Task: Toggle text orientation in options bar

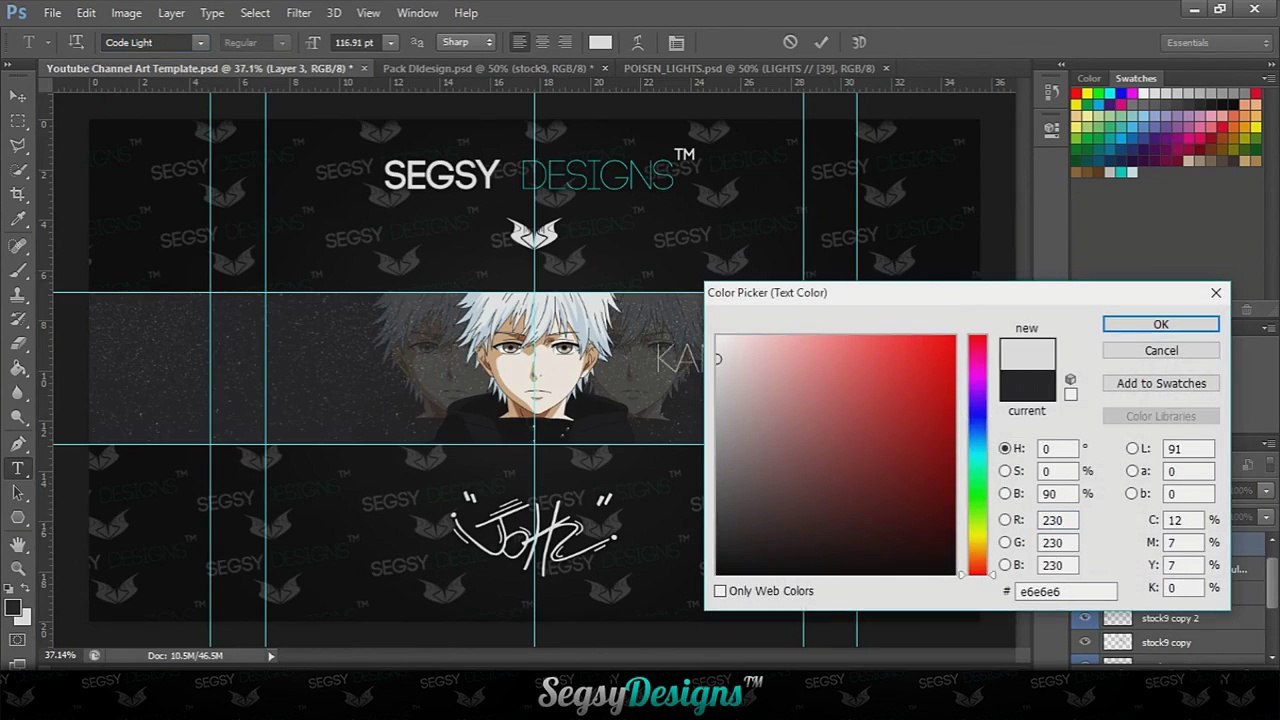Action: [x=76, y=42]
